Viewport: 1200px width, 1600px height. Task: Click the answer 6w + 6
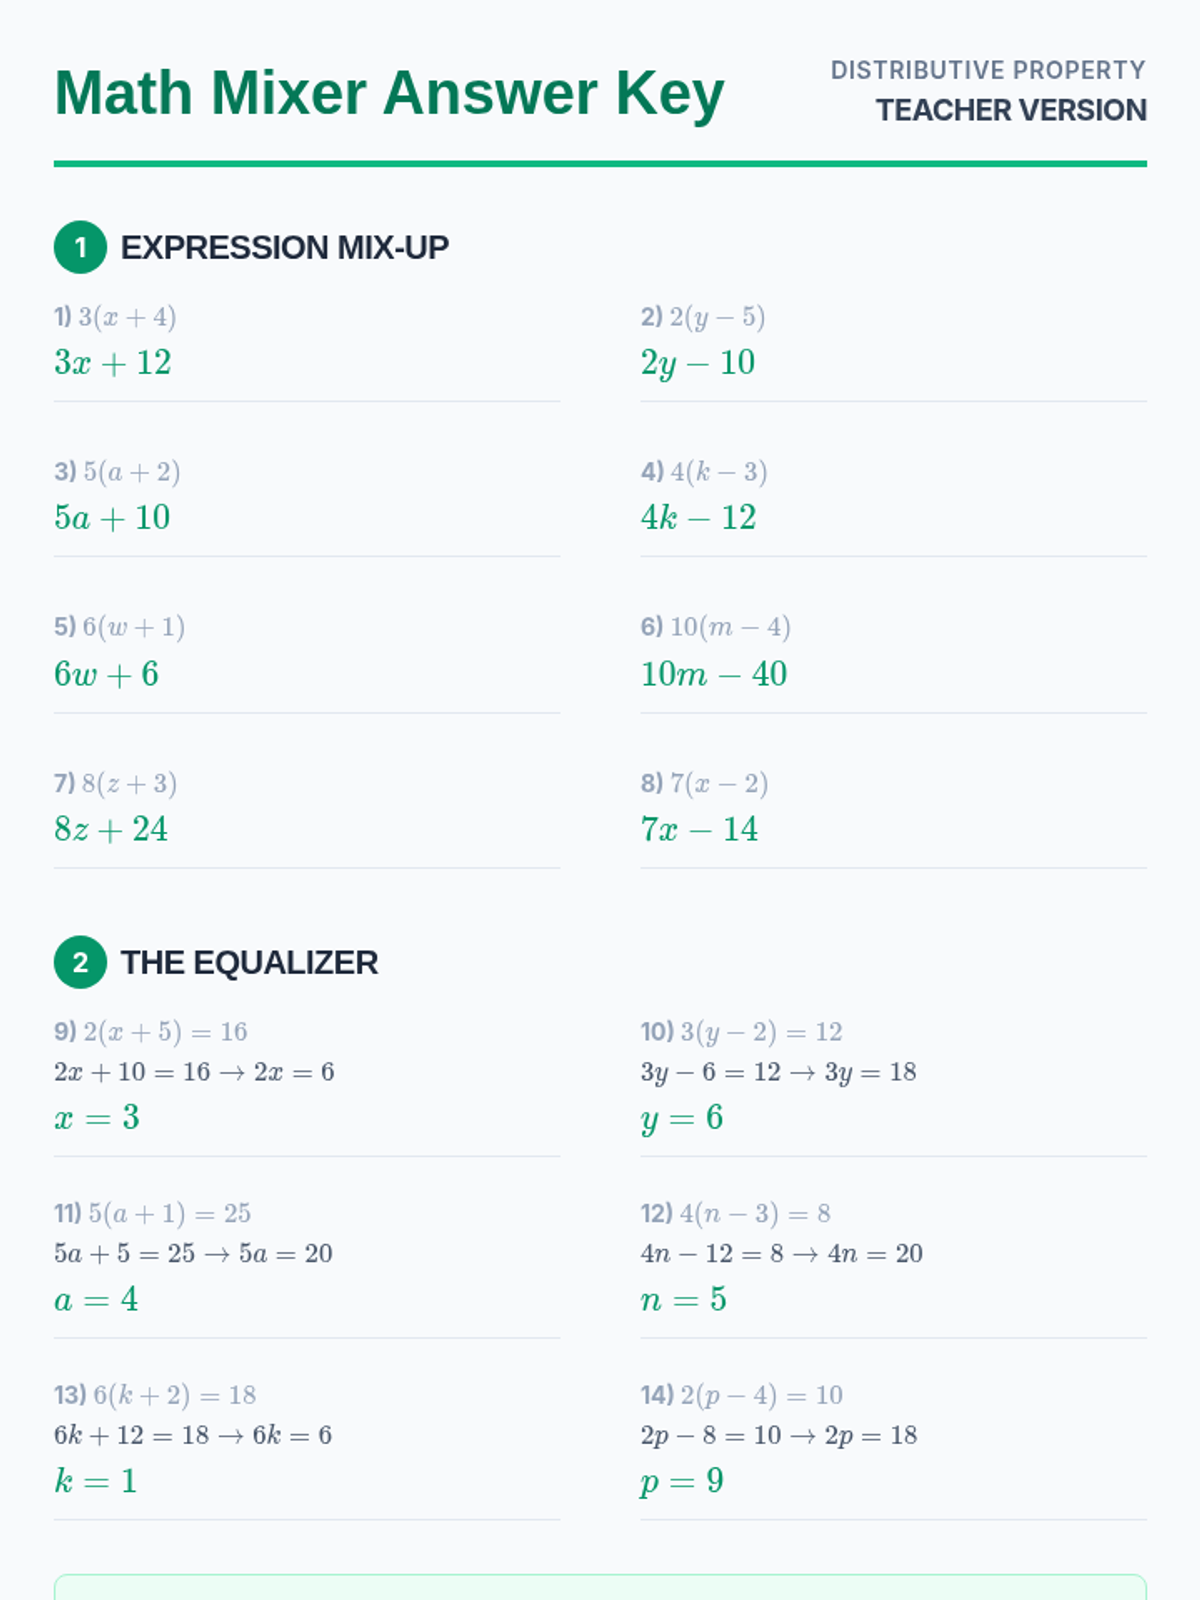coord(106,673)
